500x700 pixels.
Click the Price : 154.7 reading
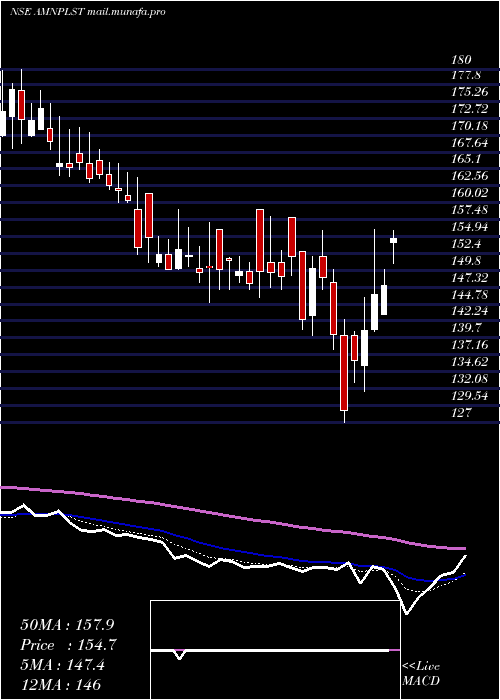pos(69,646)
